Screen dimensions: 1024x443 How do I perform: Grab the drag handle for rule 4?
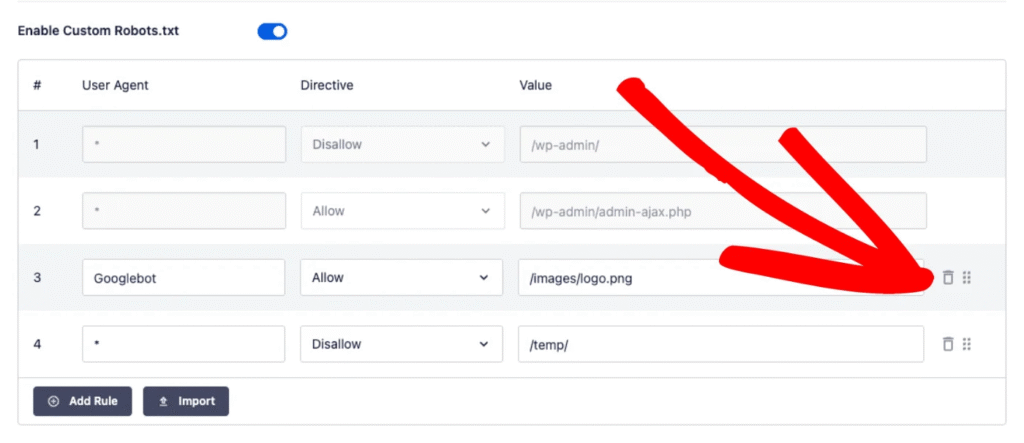[967, 344]
